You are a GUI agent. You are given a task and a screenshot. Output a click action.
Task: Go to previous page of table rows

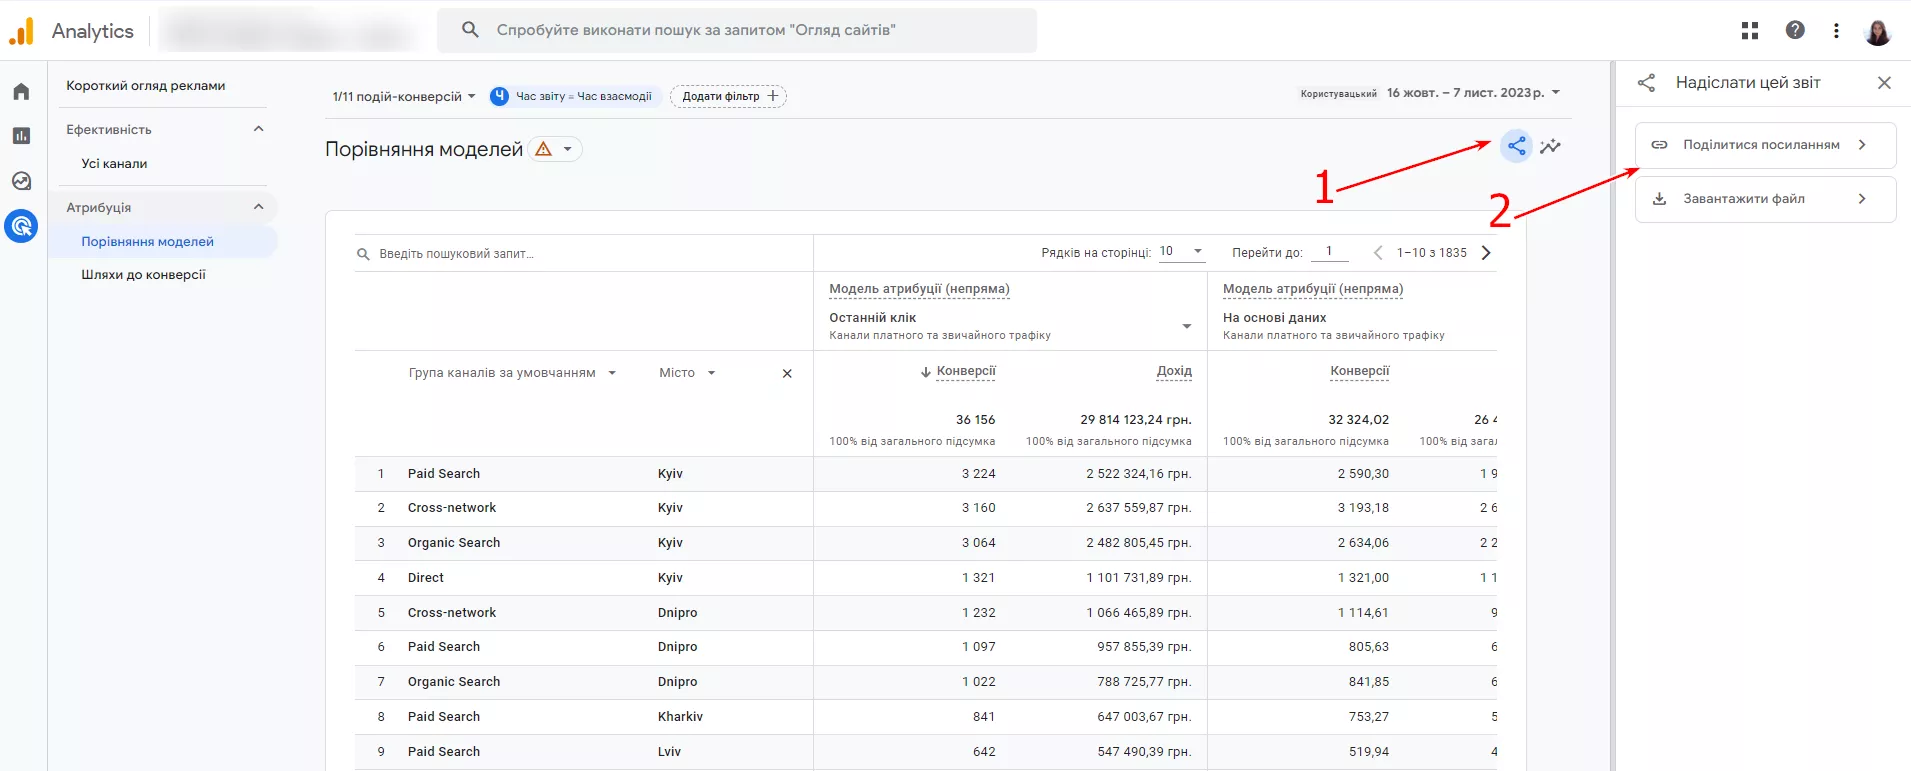(x=1378, y=253)
